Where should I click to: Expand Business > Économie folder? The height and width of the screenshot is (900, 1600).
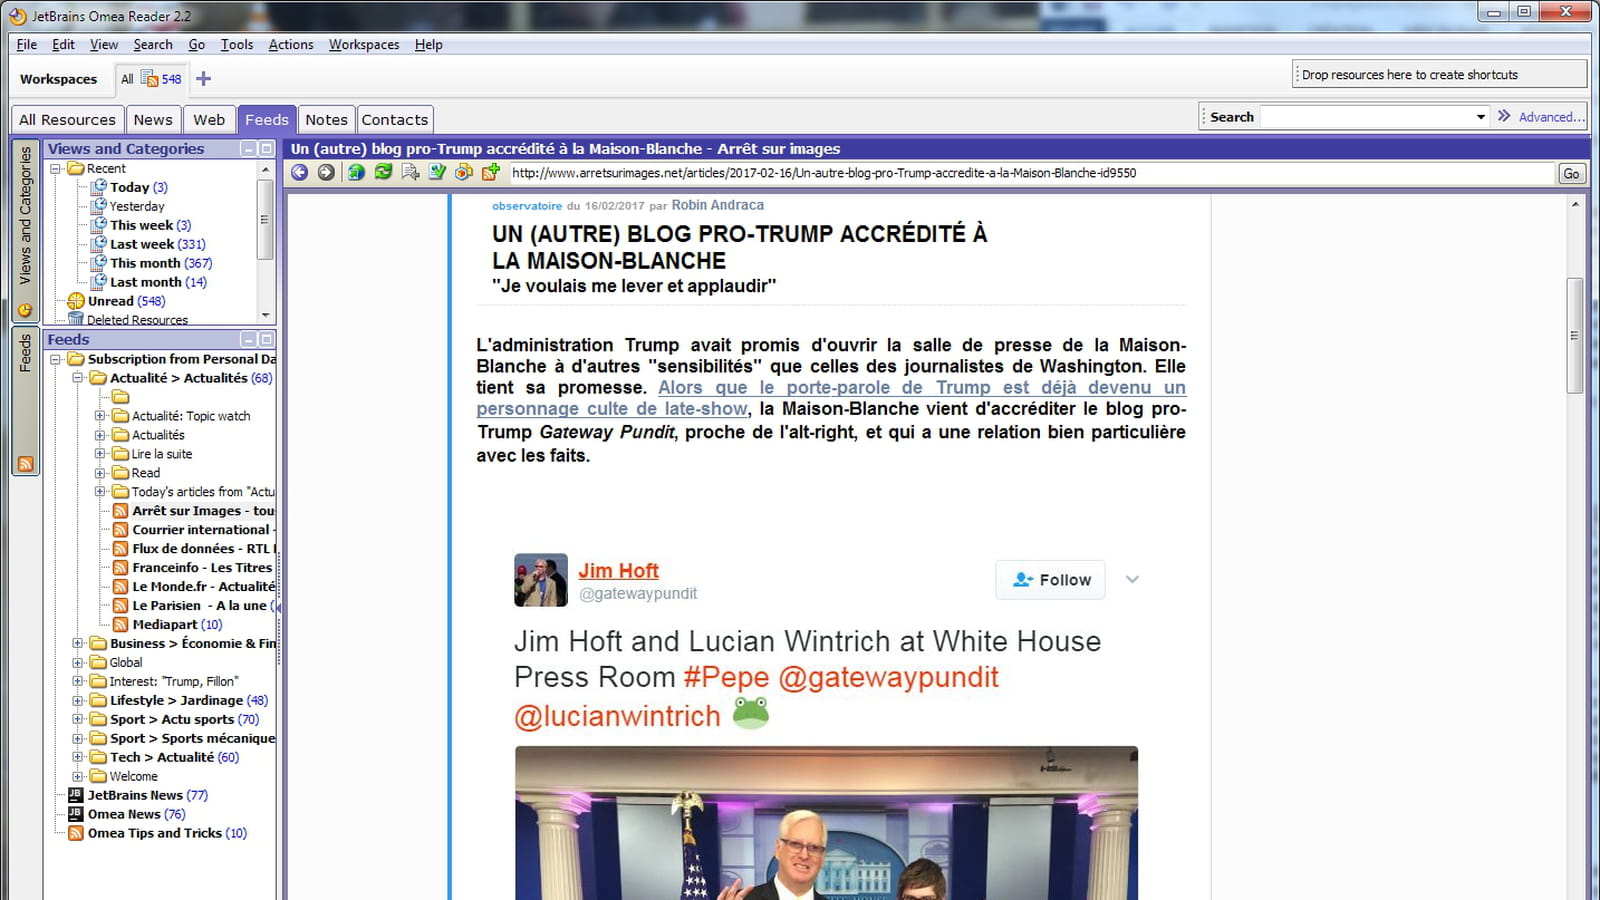point(77,644)
